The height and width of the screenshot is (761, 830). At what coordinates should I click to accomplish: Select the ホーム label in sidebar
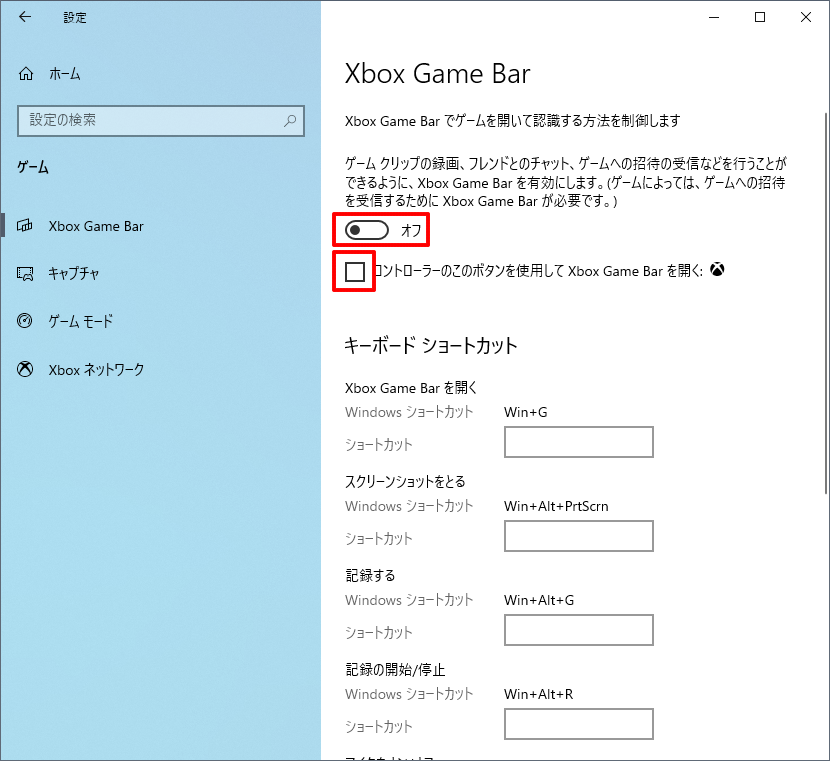pyautogui.click(x=65, y=74)
